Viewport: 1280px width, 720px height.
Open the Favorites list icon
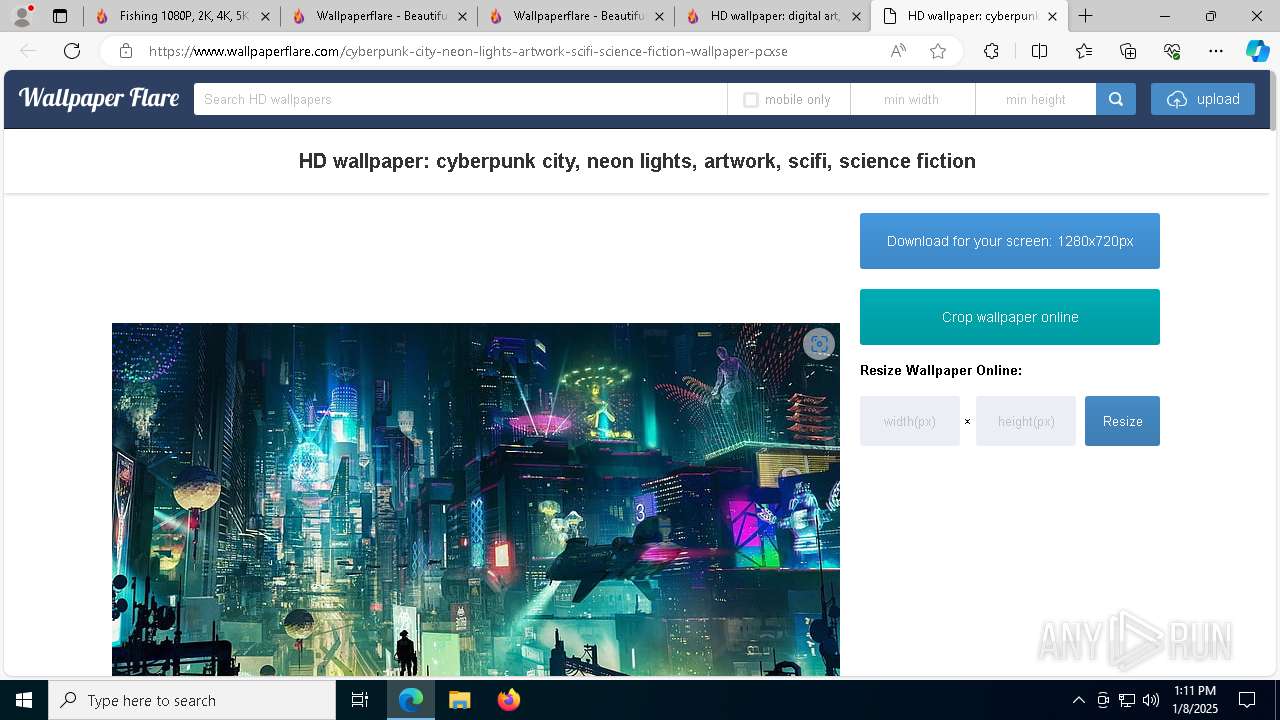(x=1084, y=51)
